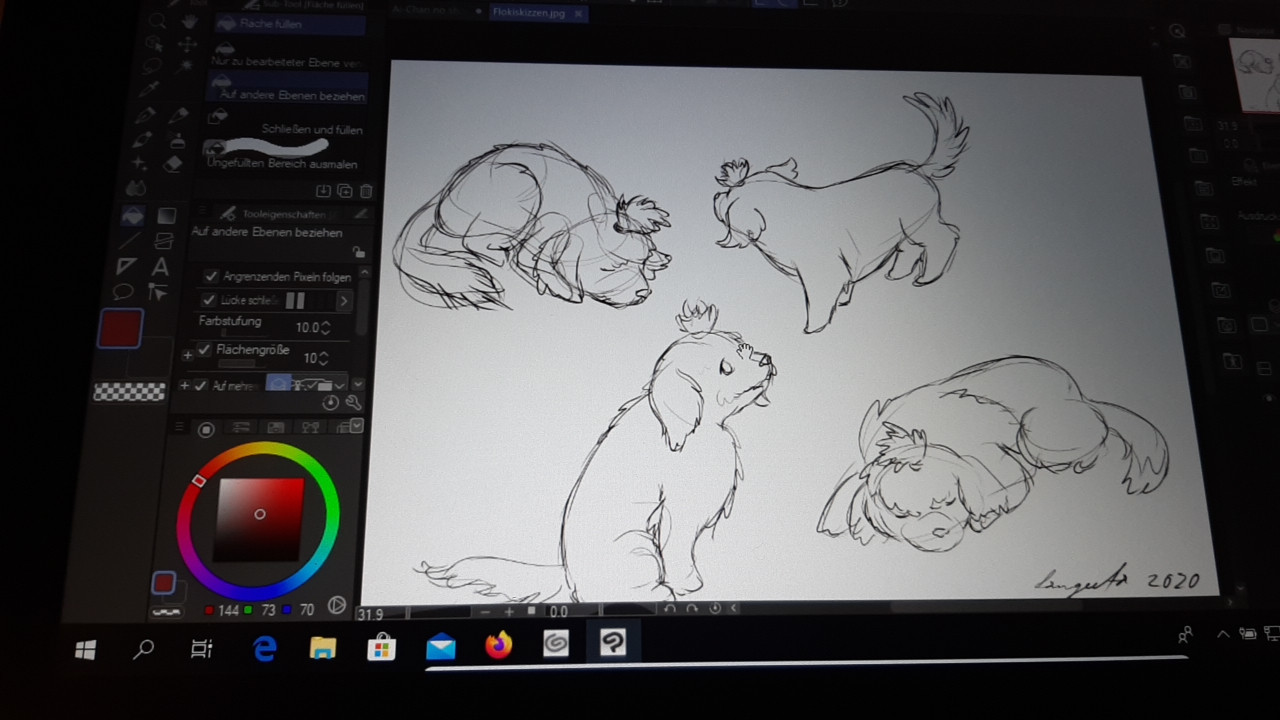Click the red main color swatch
The height and width of the screenshot is (720, 1280).
[x=120, y=329]
